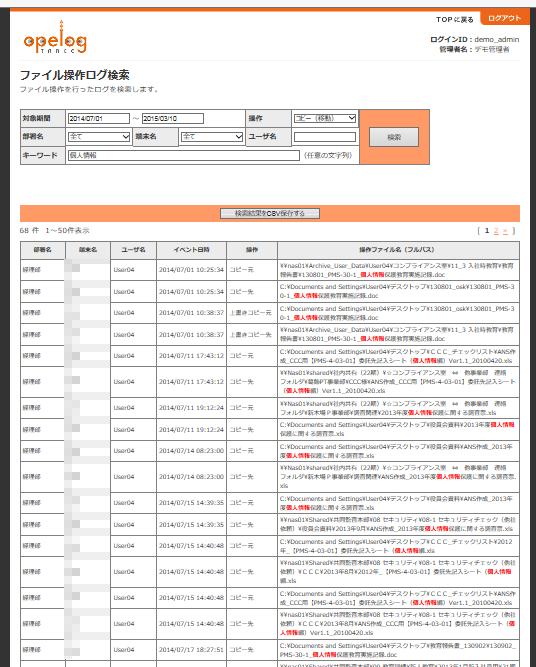Click the 端末名 table column header

pos(88,250)
